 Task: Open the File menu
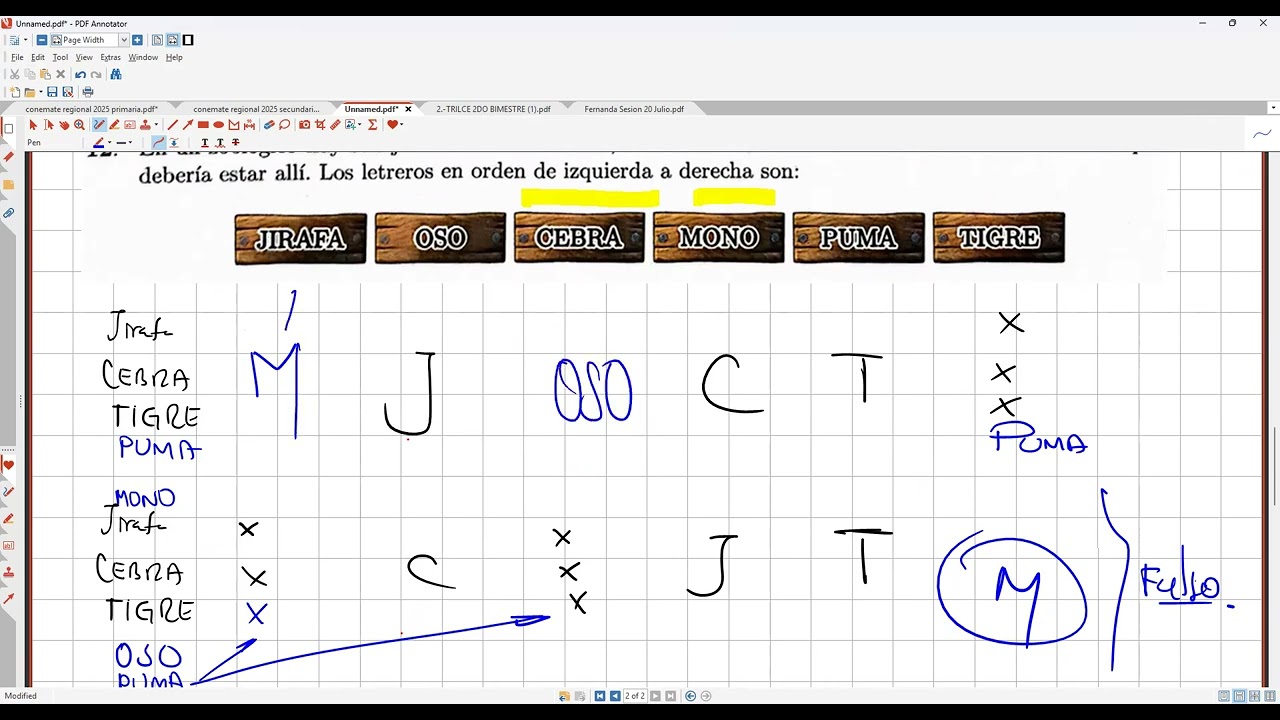[17, 57]
